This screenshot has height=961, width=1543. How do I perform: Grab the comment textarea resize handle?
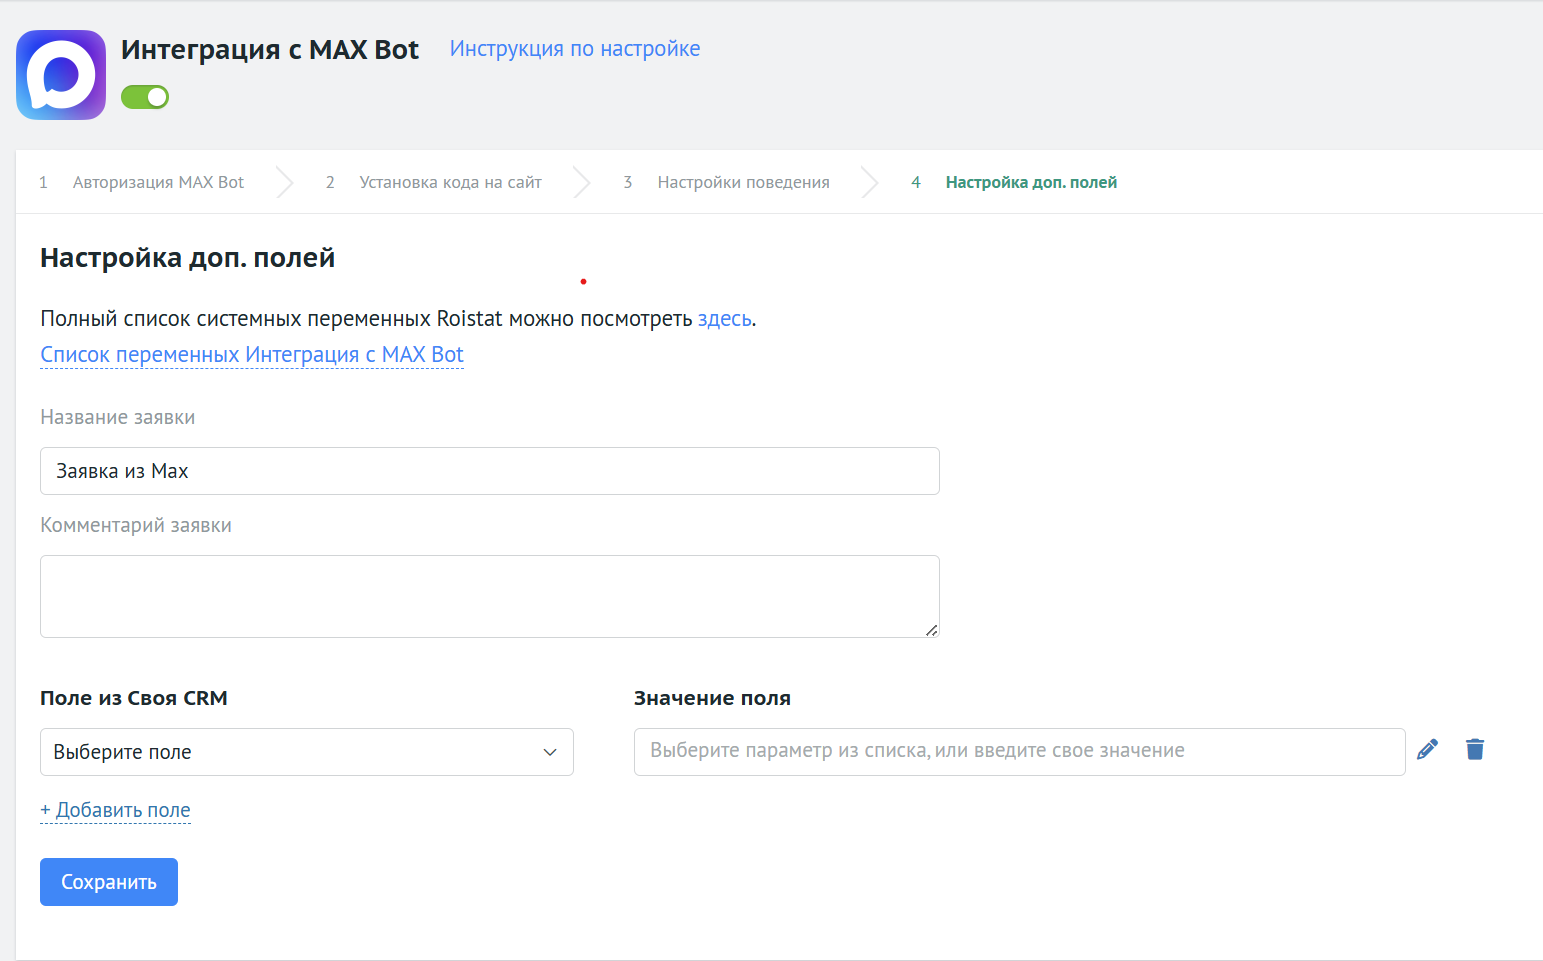pos(931,630)
